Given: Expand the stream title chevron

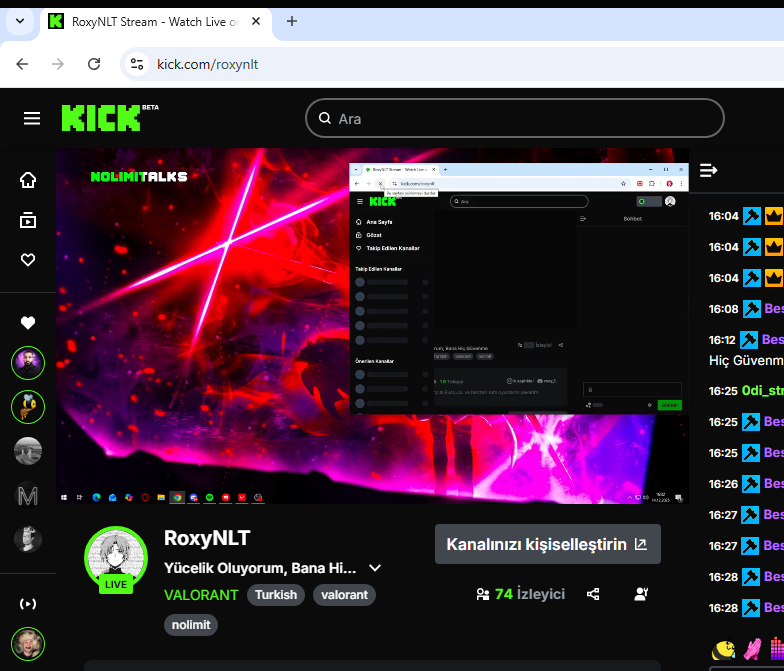Looking at the screenshot, I should tap(375, 568).
